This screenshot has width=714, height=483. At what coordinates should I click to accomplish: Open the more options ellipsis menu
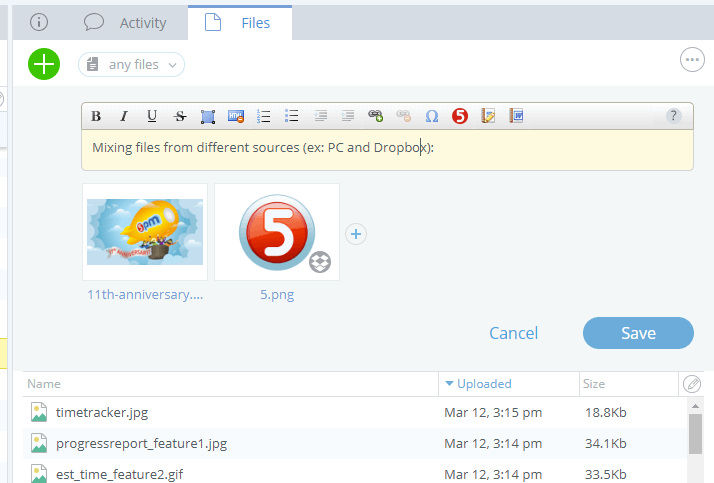[692, 60]
